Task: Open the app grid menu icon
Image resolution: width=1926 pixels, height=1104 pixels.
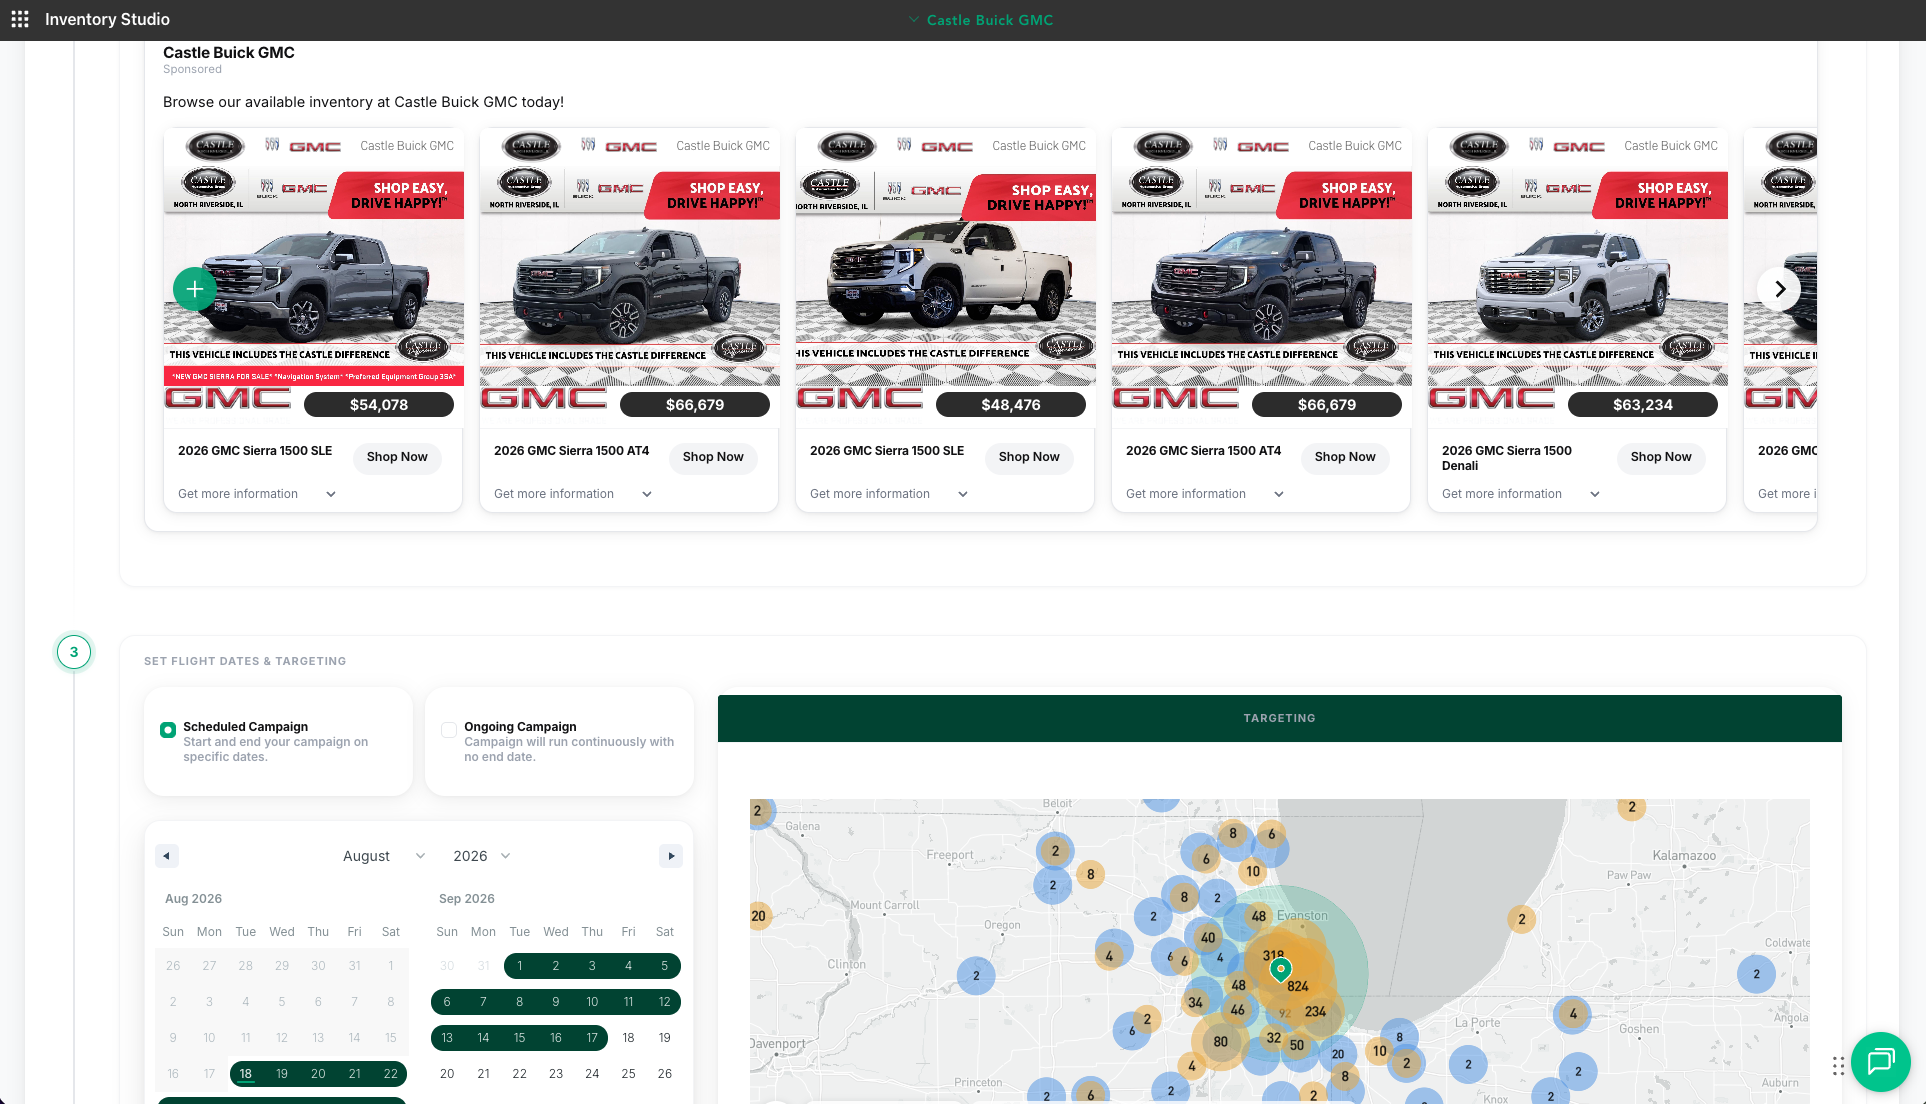Action: [20, 19]
